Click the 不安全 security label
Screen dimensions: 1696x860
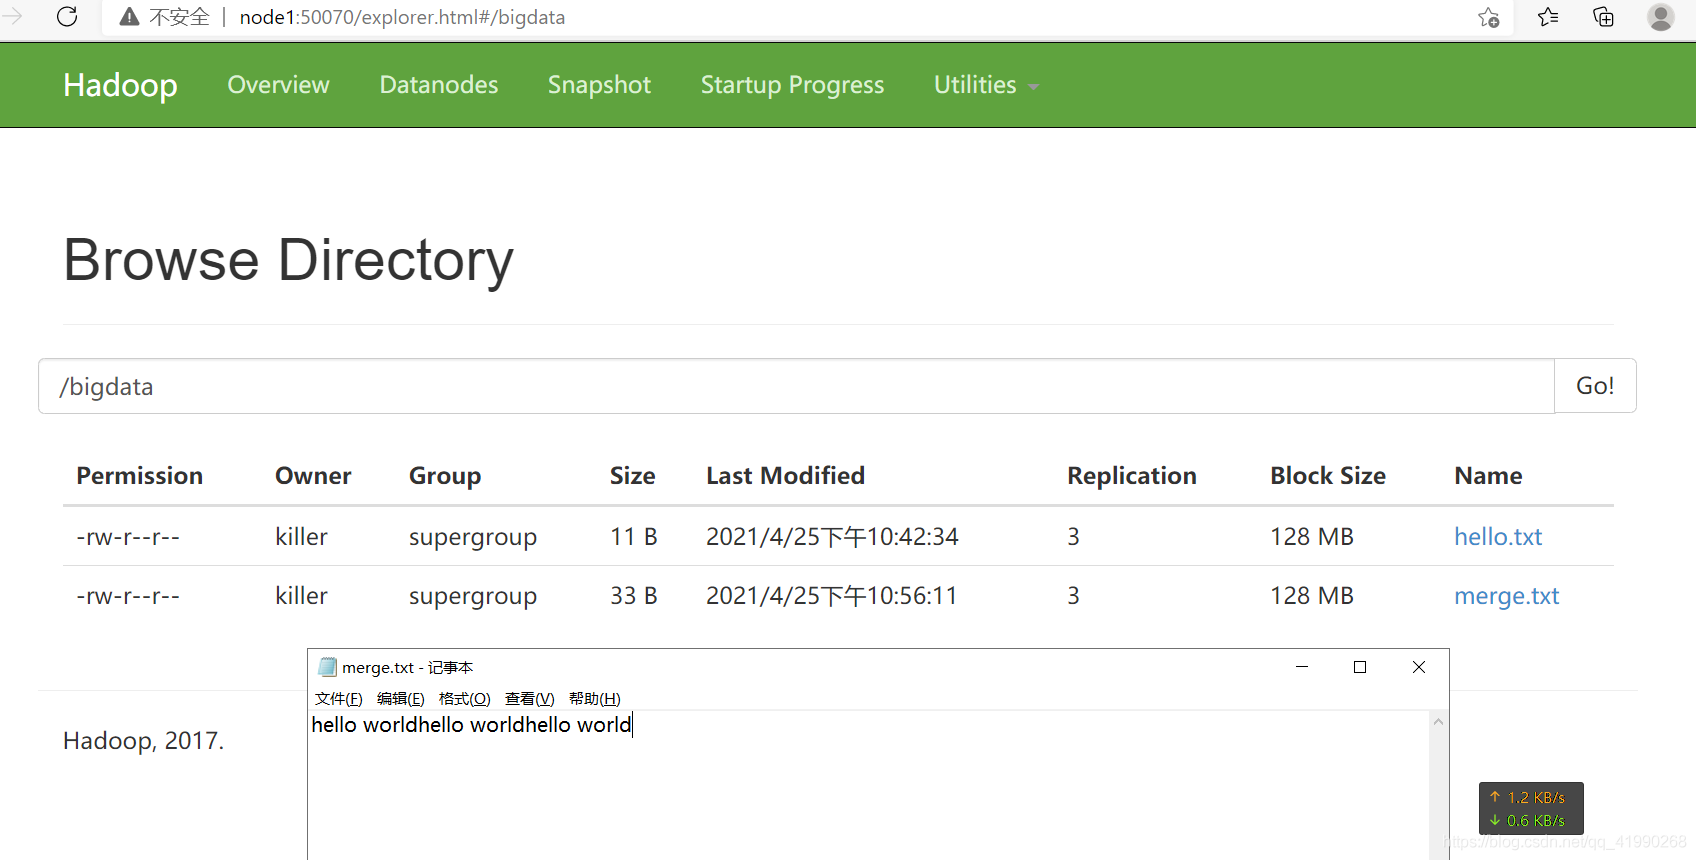click(179, 17)
